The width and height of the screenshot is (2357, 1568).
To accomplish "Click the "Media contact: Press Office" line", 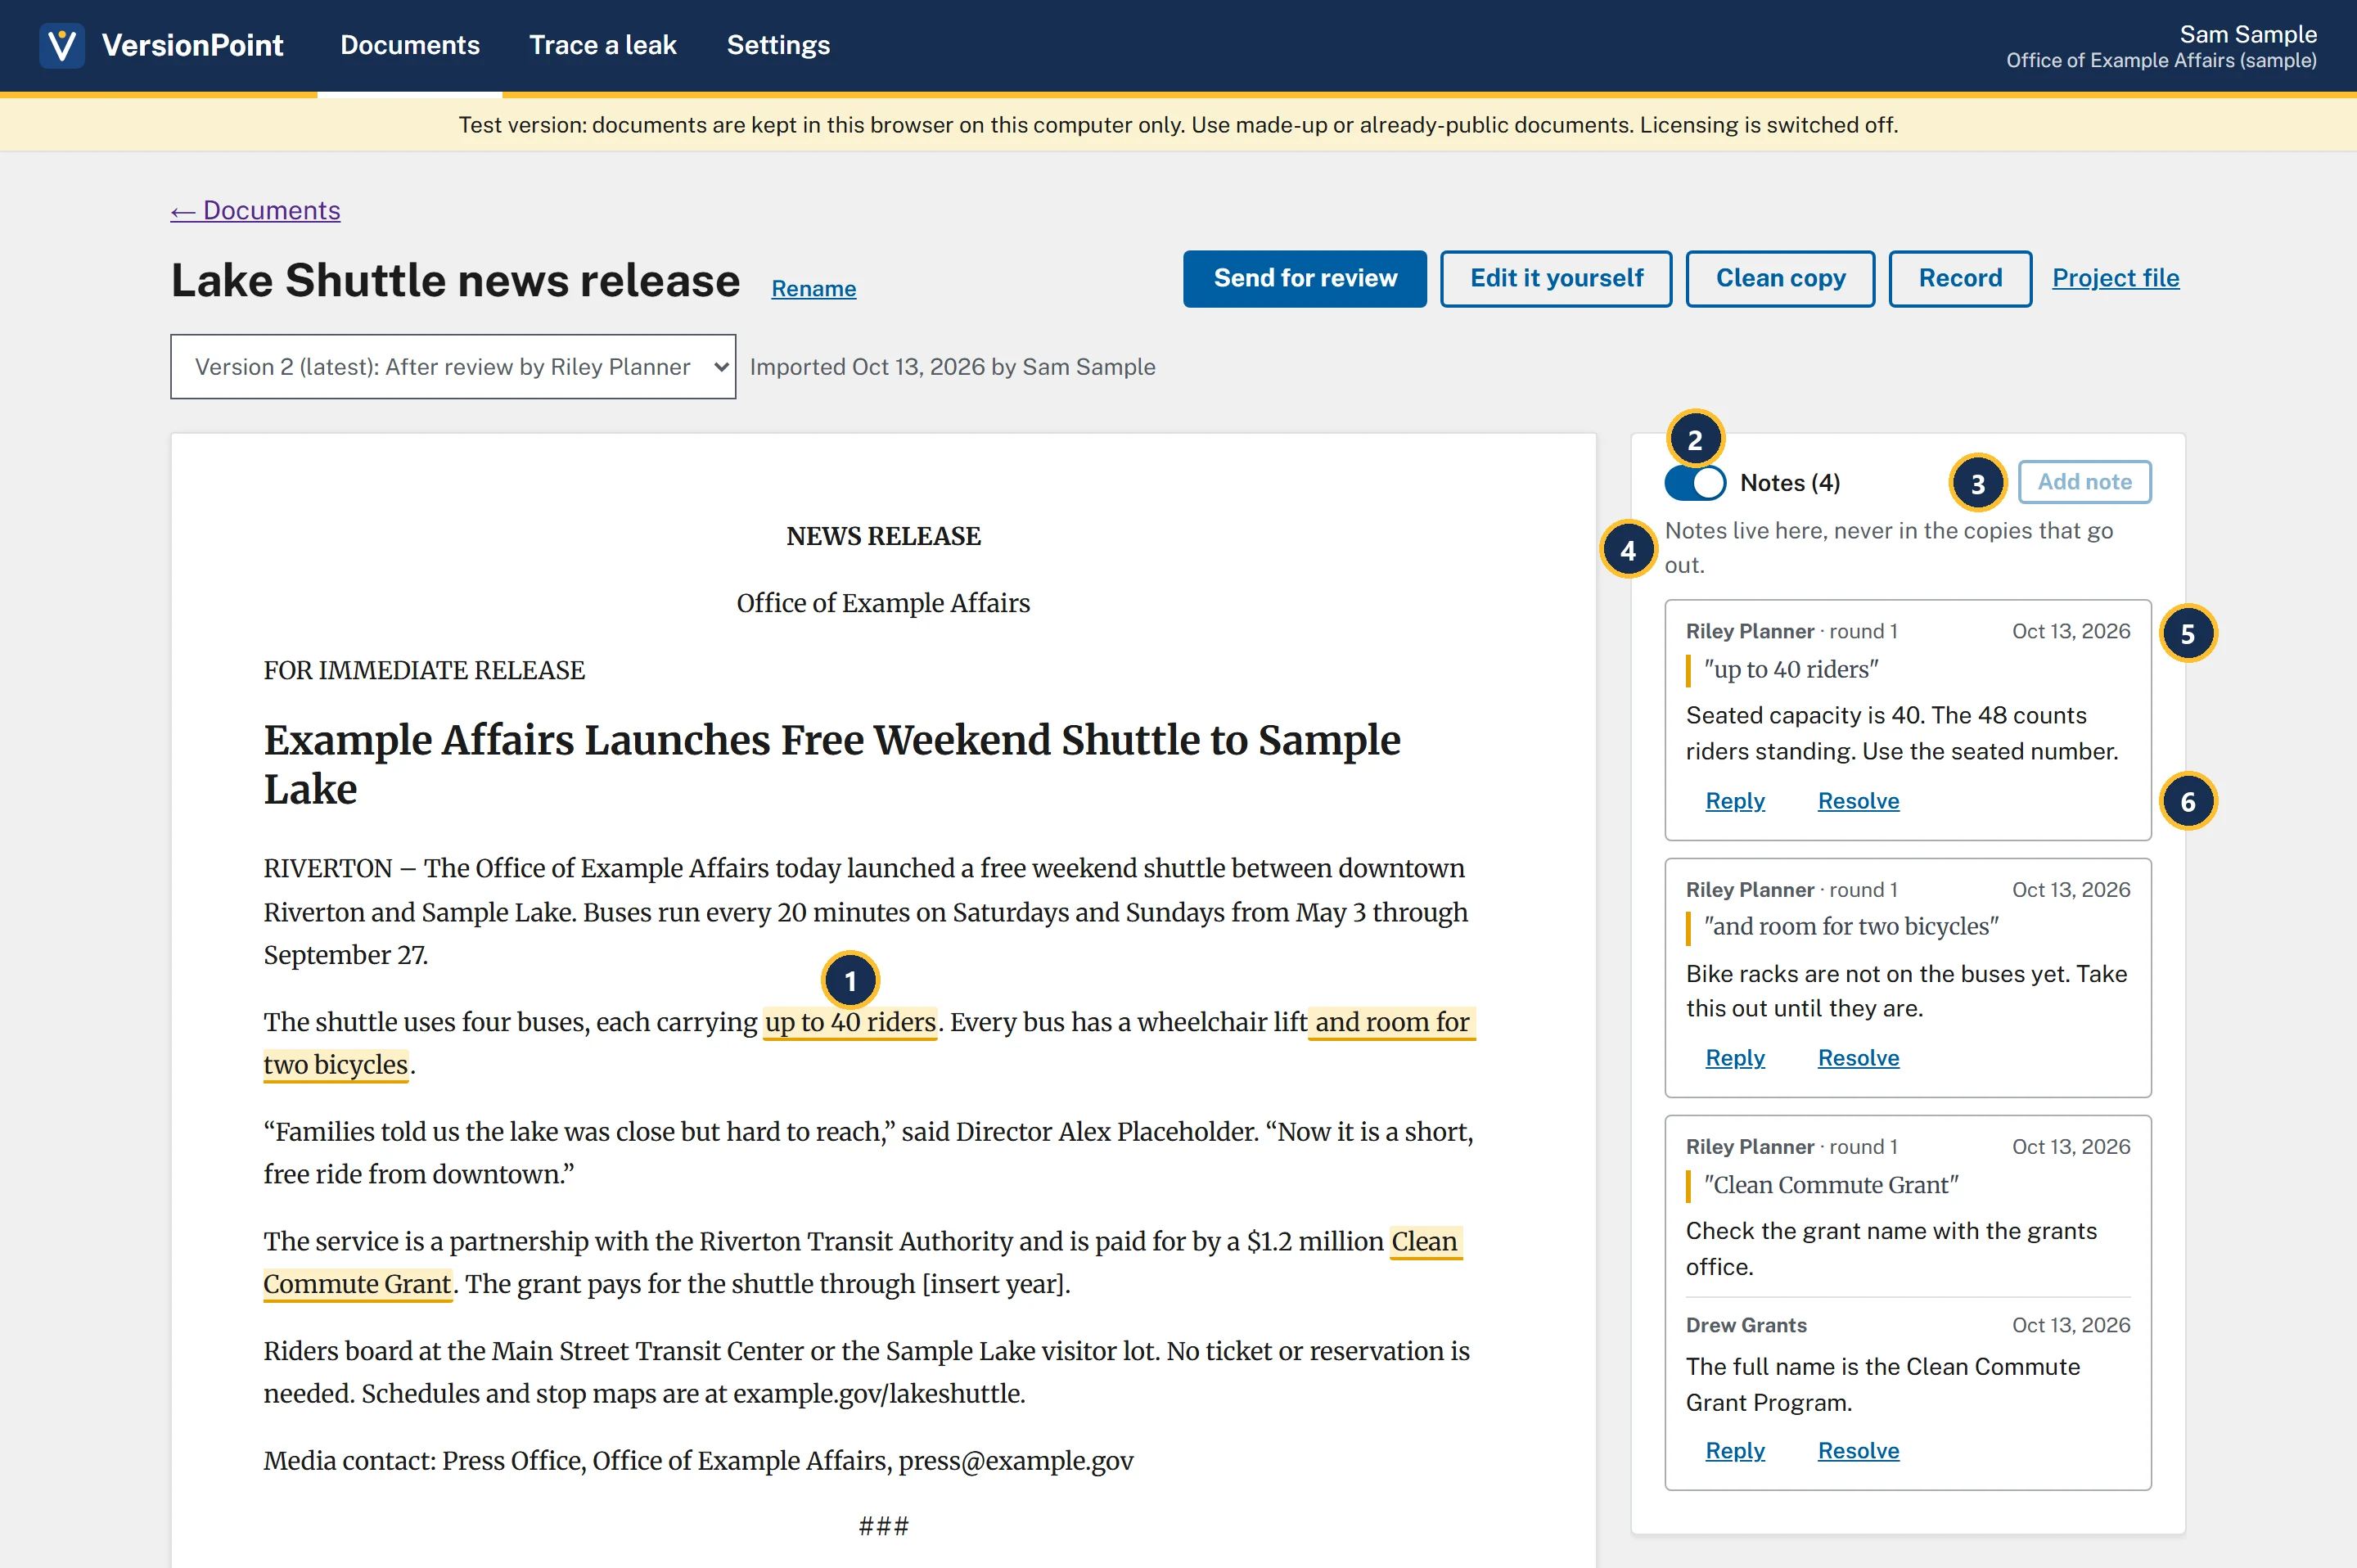I will (x=698, y=1461).
